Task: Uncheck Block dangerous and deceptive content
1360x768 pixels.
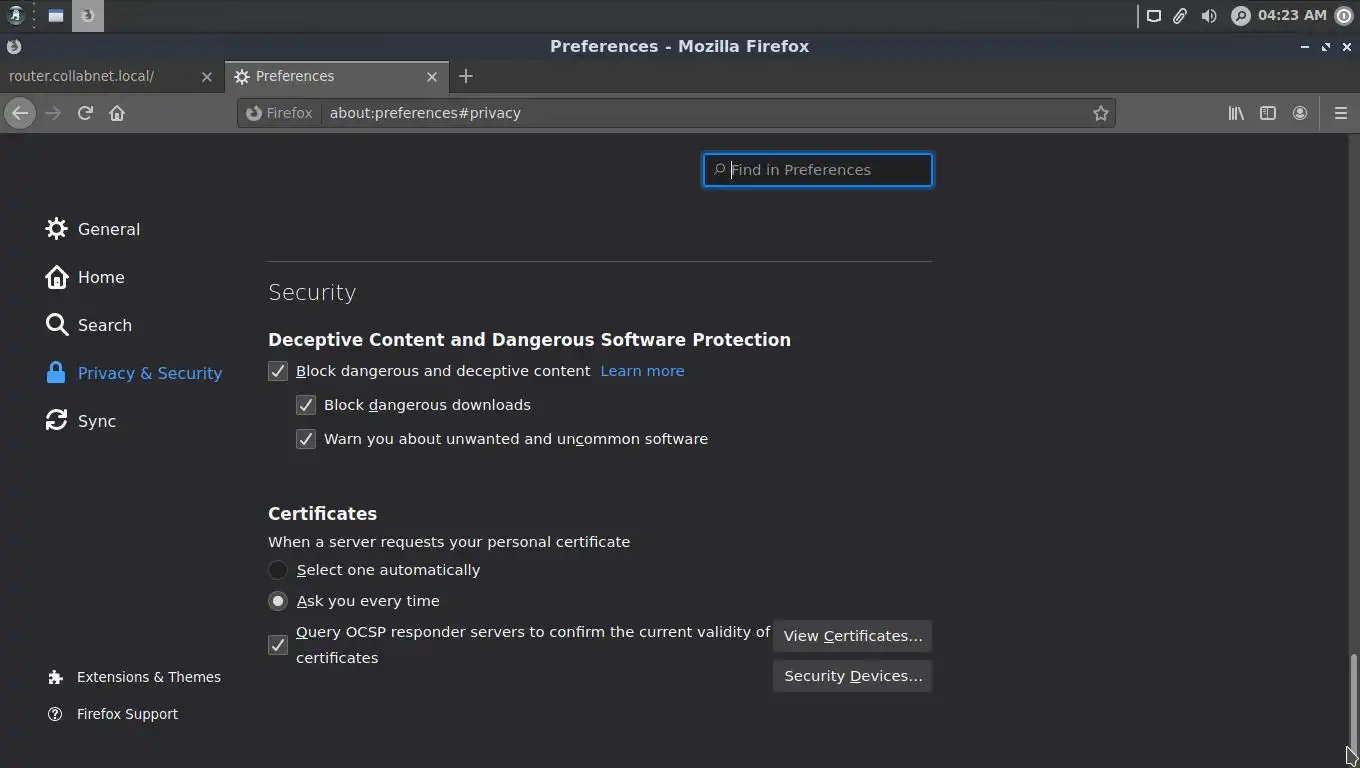Action: [278, 371]
